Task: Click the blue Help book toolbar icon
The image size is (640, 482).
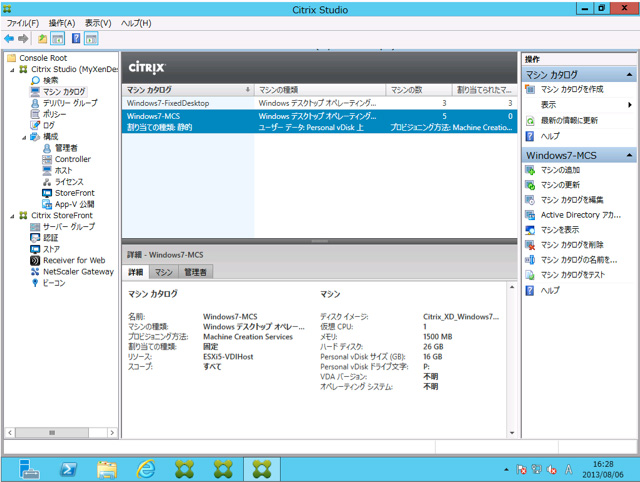Action: point(76,38)
